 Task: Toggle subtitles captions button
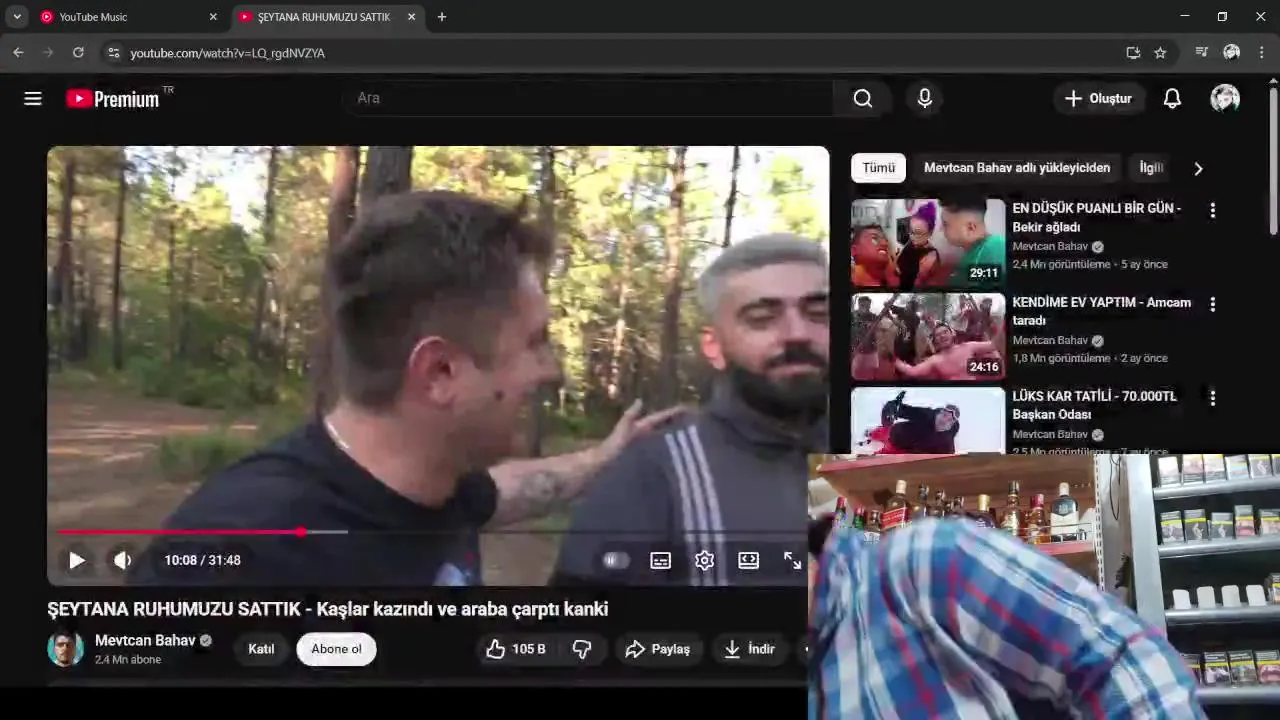tap(661, 560)
